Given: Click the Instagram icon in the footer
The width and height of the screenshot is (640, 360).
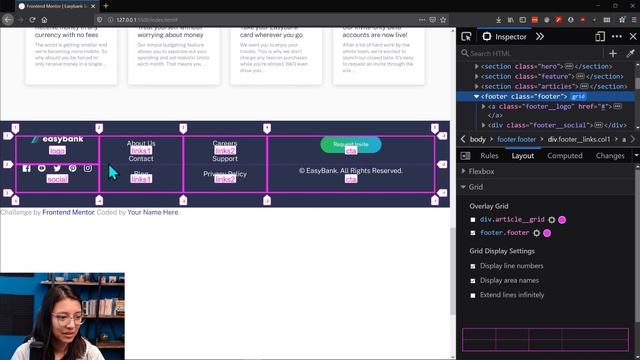Looking at the screenshot, I should (x=88, y=168).
